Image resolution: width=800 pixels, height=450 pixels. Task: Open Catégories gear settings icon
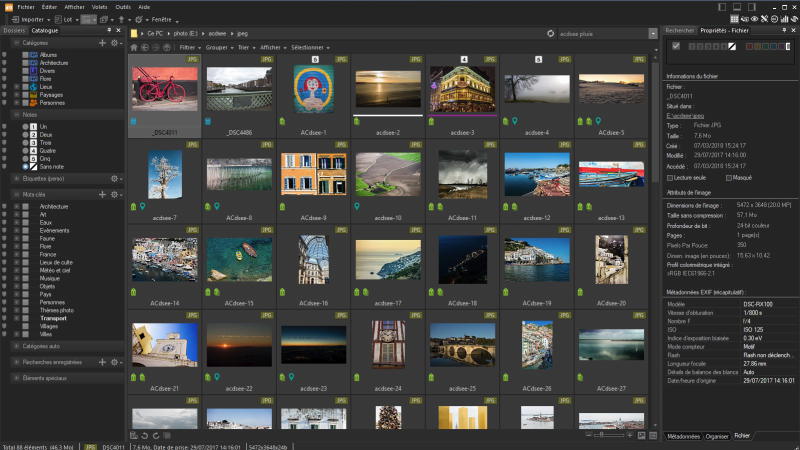tap(114, 43)
